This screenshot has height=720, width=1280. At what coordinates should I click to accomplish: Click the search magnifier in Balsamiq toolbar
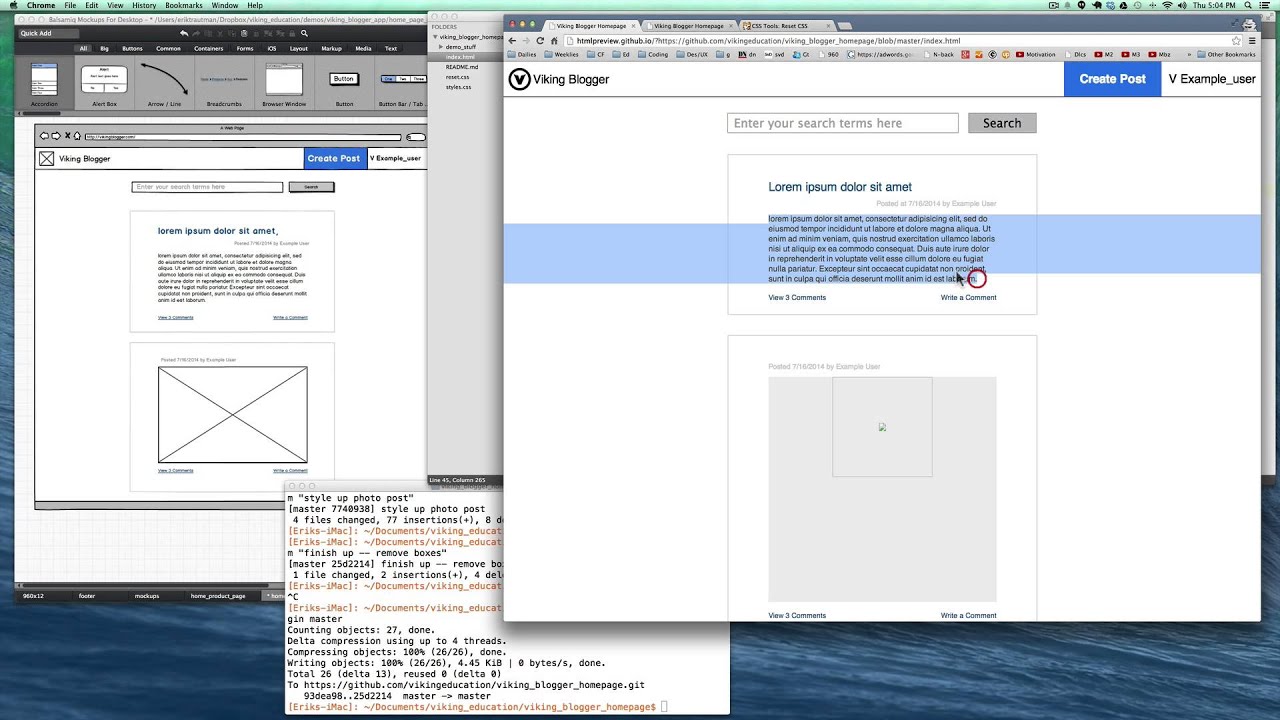coord(305,33)
